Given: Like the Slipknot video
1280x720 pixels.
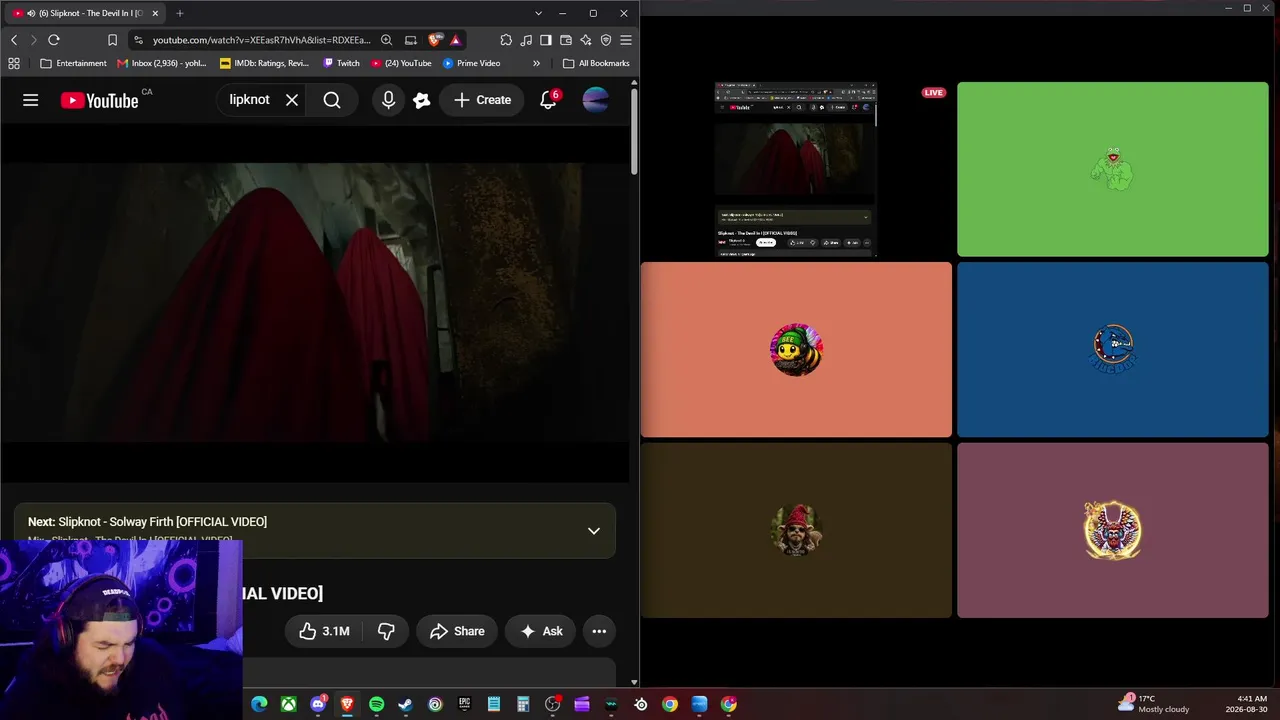Looking at the screenshot, I should click(325, 631).
